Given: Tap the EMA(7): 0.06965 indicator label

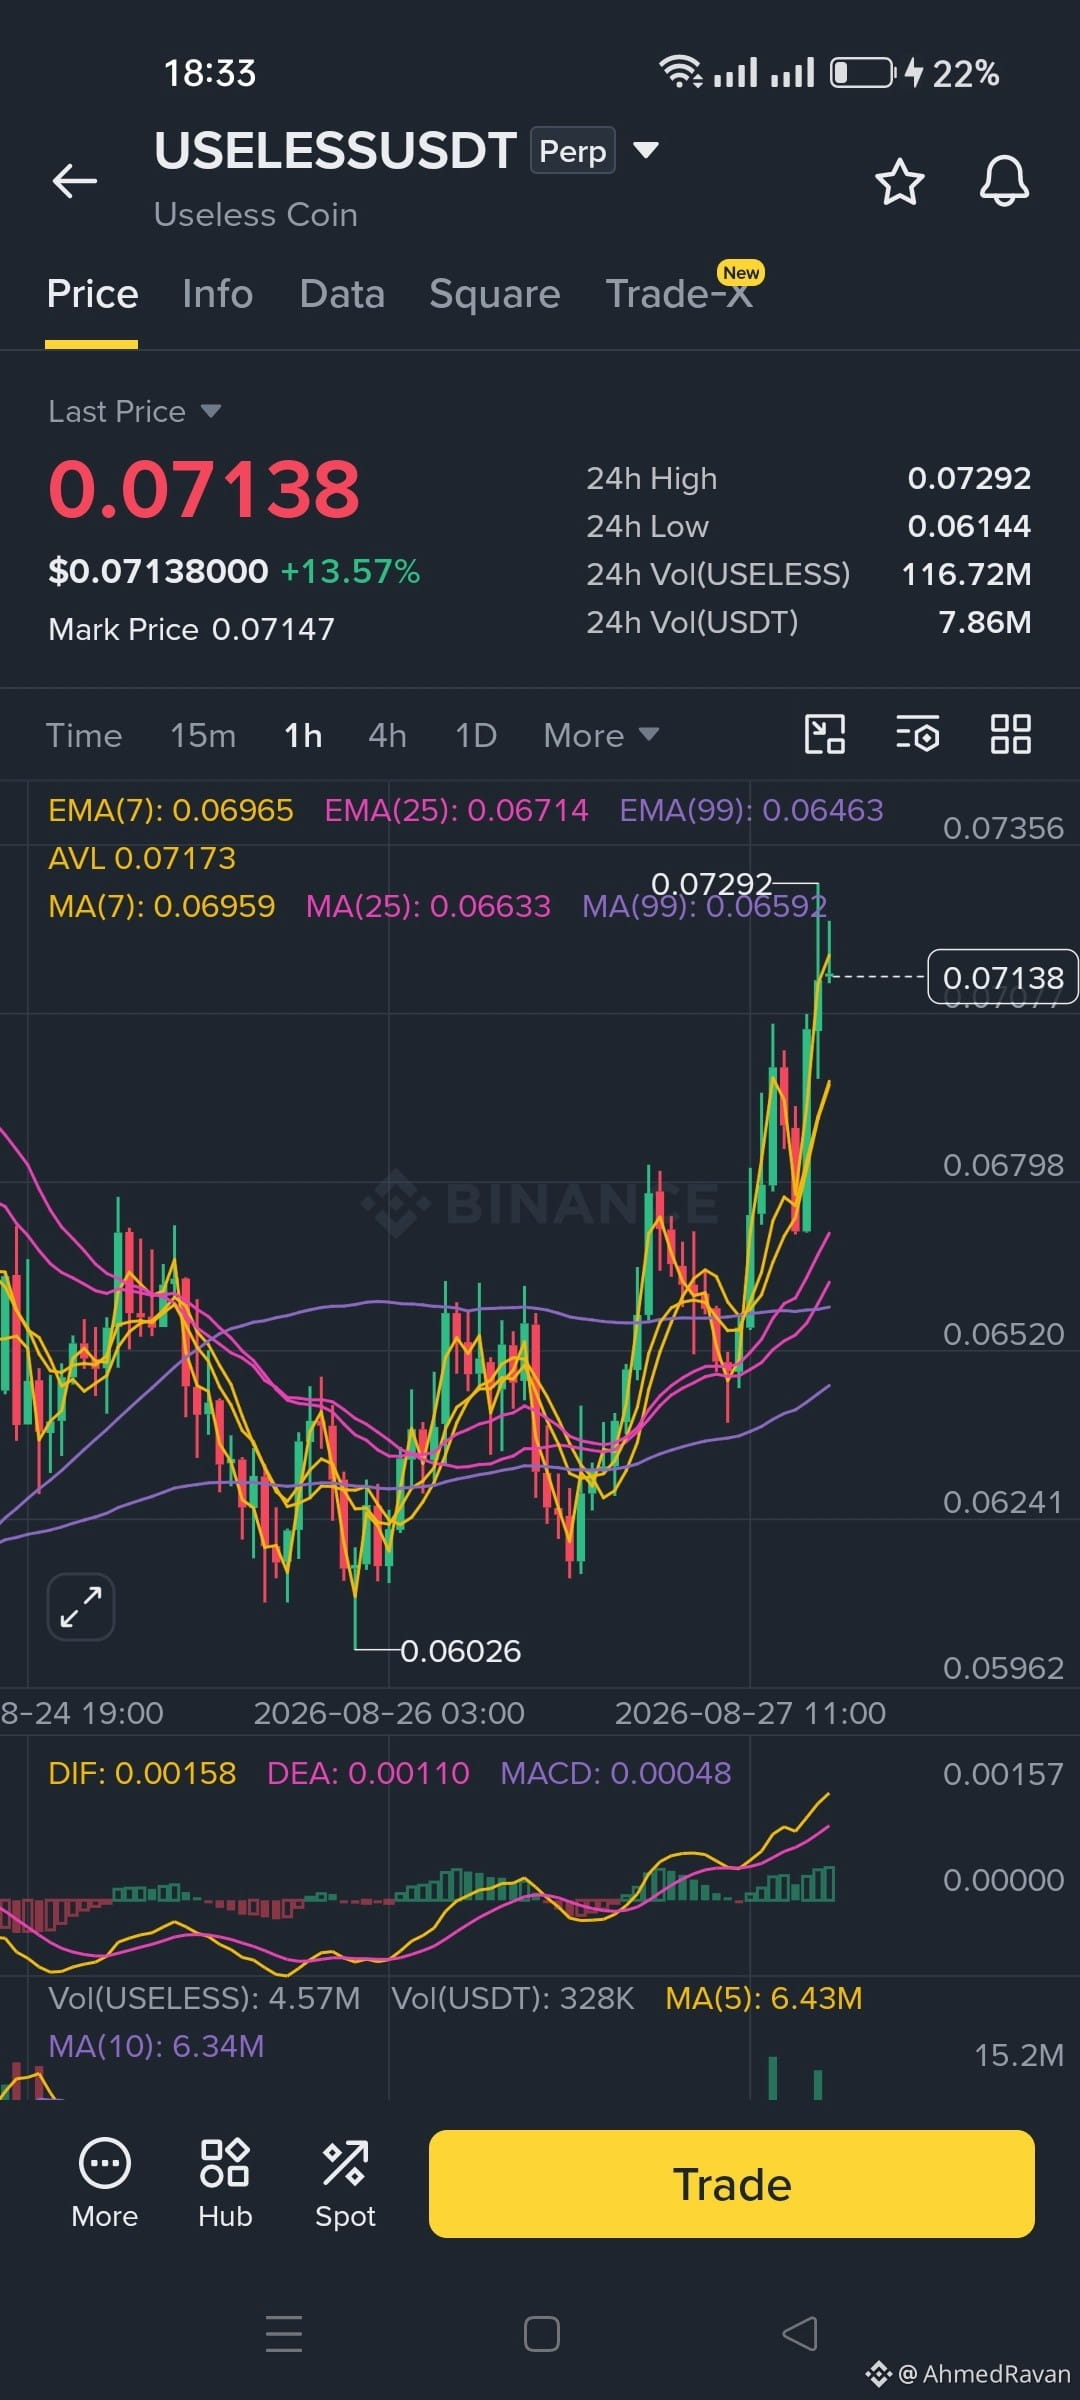Looking at the screenshot, I should pos(171,810).
